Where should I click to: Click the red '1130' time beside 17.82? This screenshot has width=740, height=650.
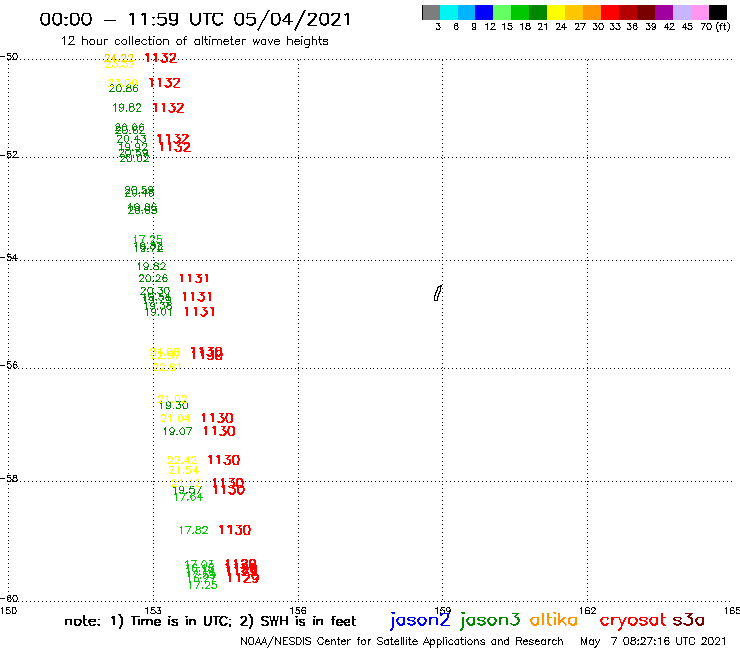[235, 530]
